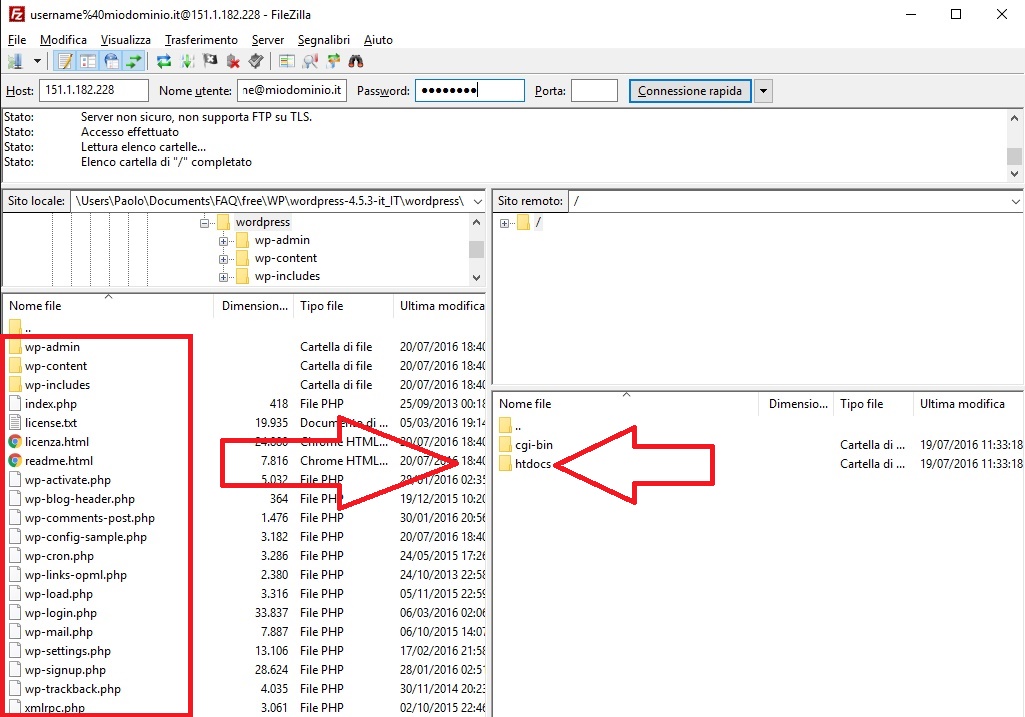Open the File menu

[x=17, y=40]
